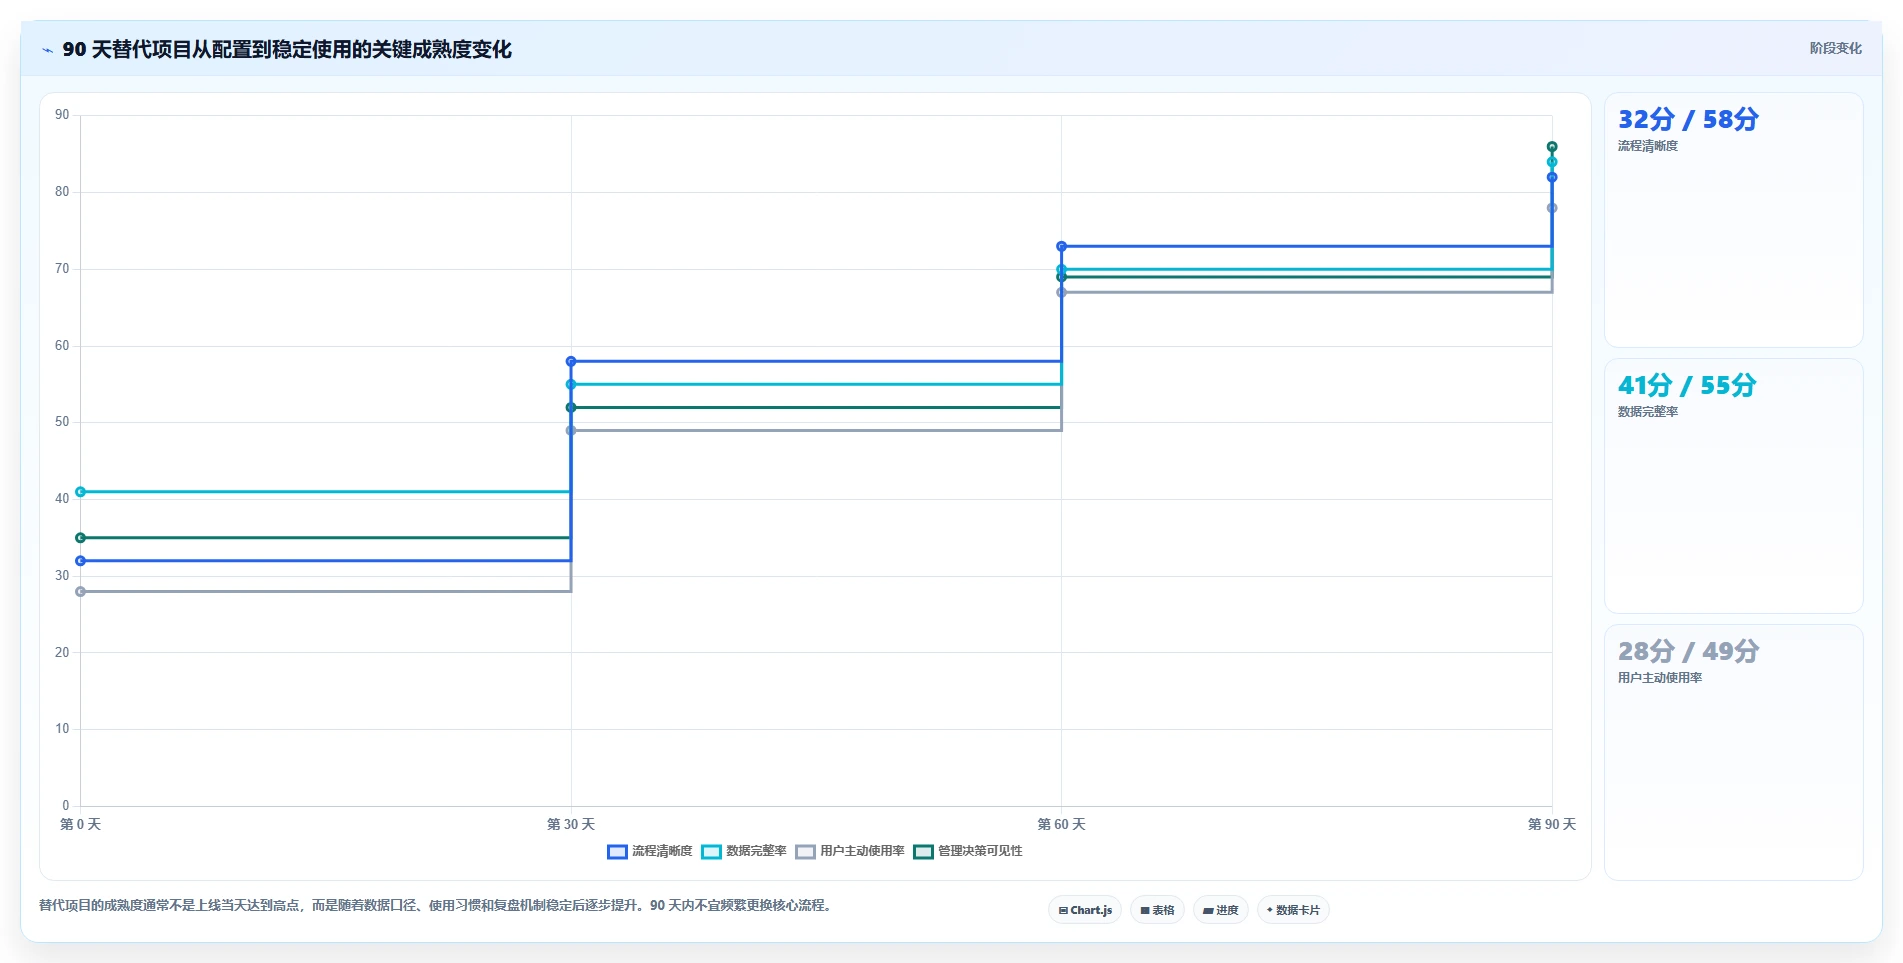1903x963 pixels.
Task: Click the 管理决策可见性 point at 第 30 天
Action: click(571, 407)
